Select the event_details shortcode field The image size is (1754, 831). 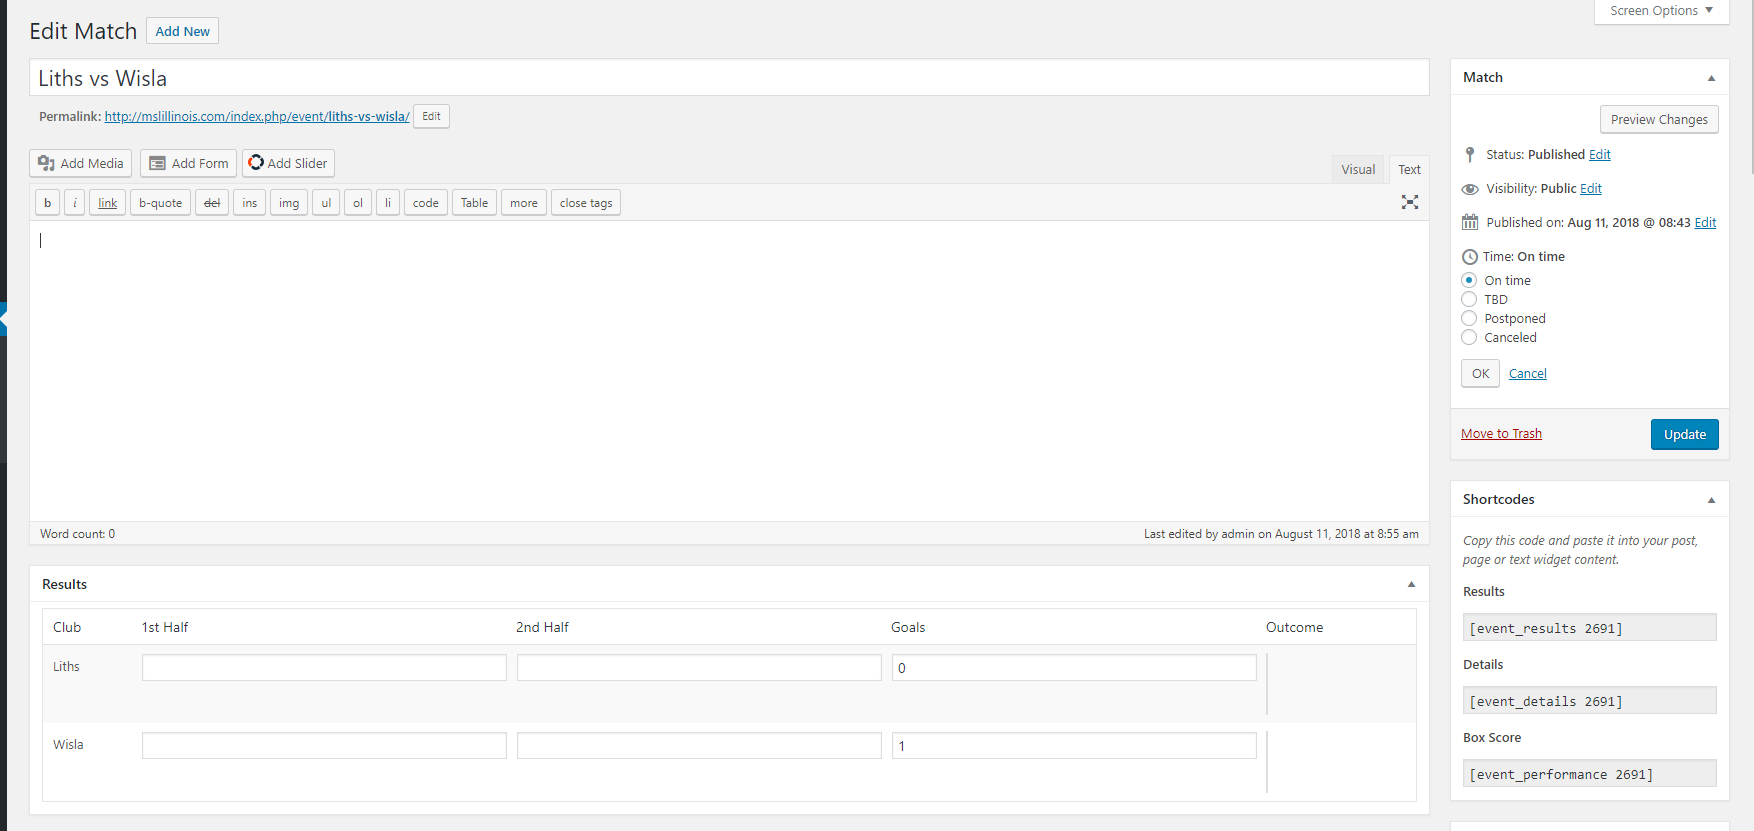point(1589,700)
